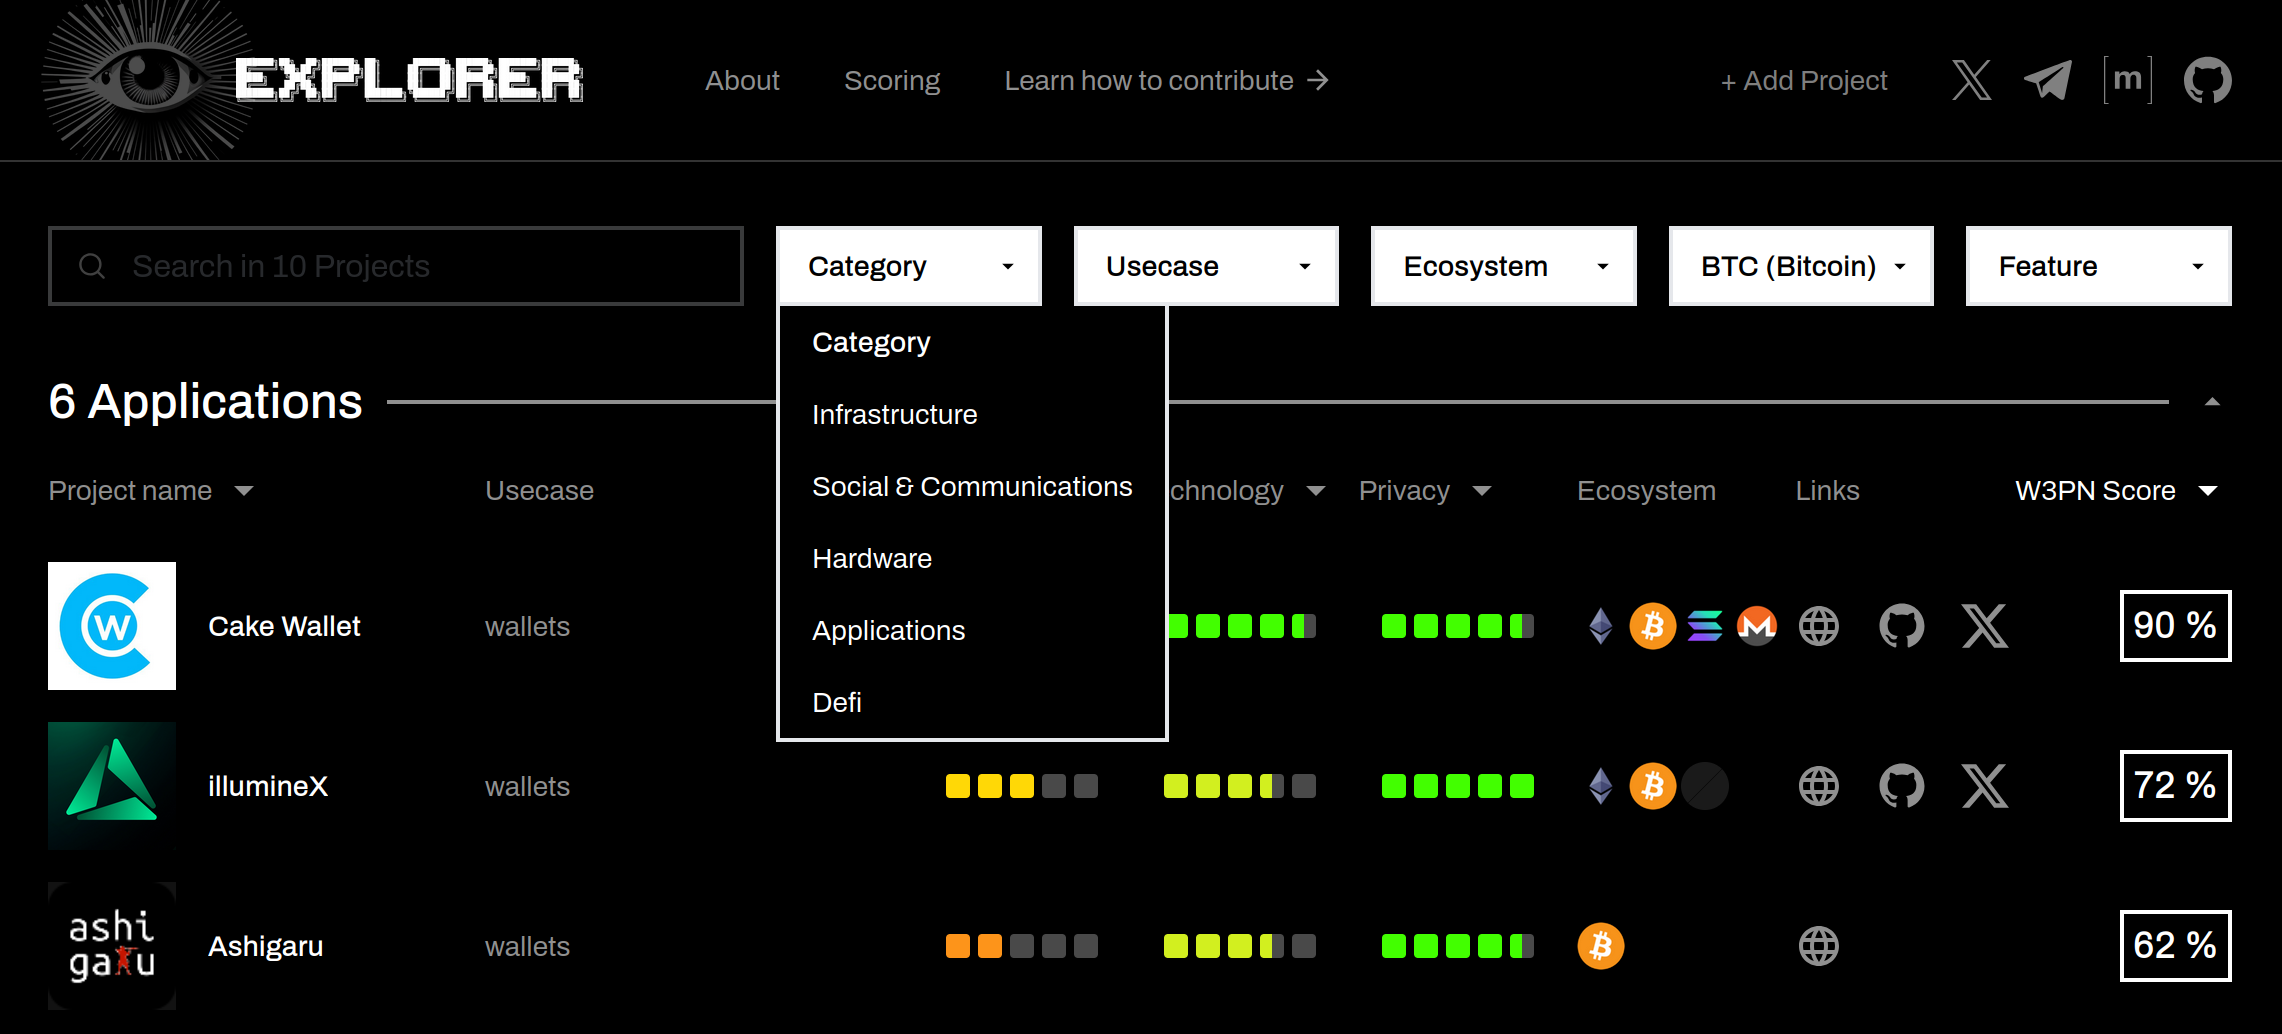
Task: Click Cake Wallet's 90 % score box
Action: coord(2175,626)
